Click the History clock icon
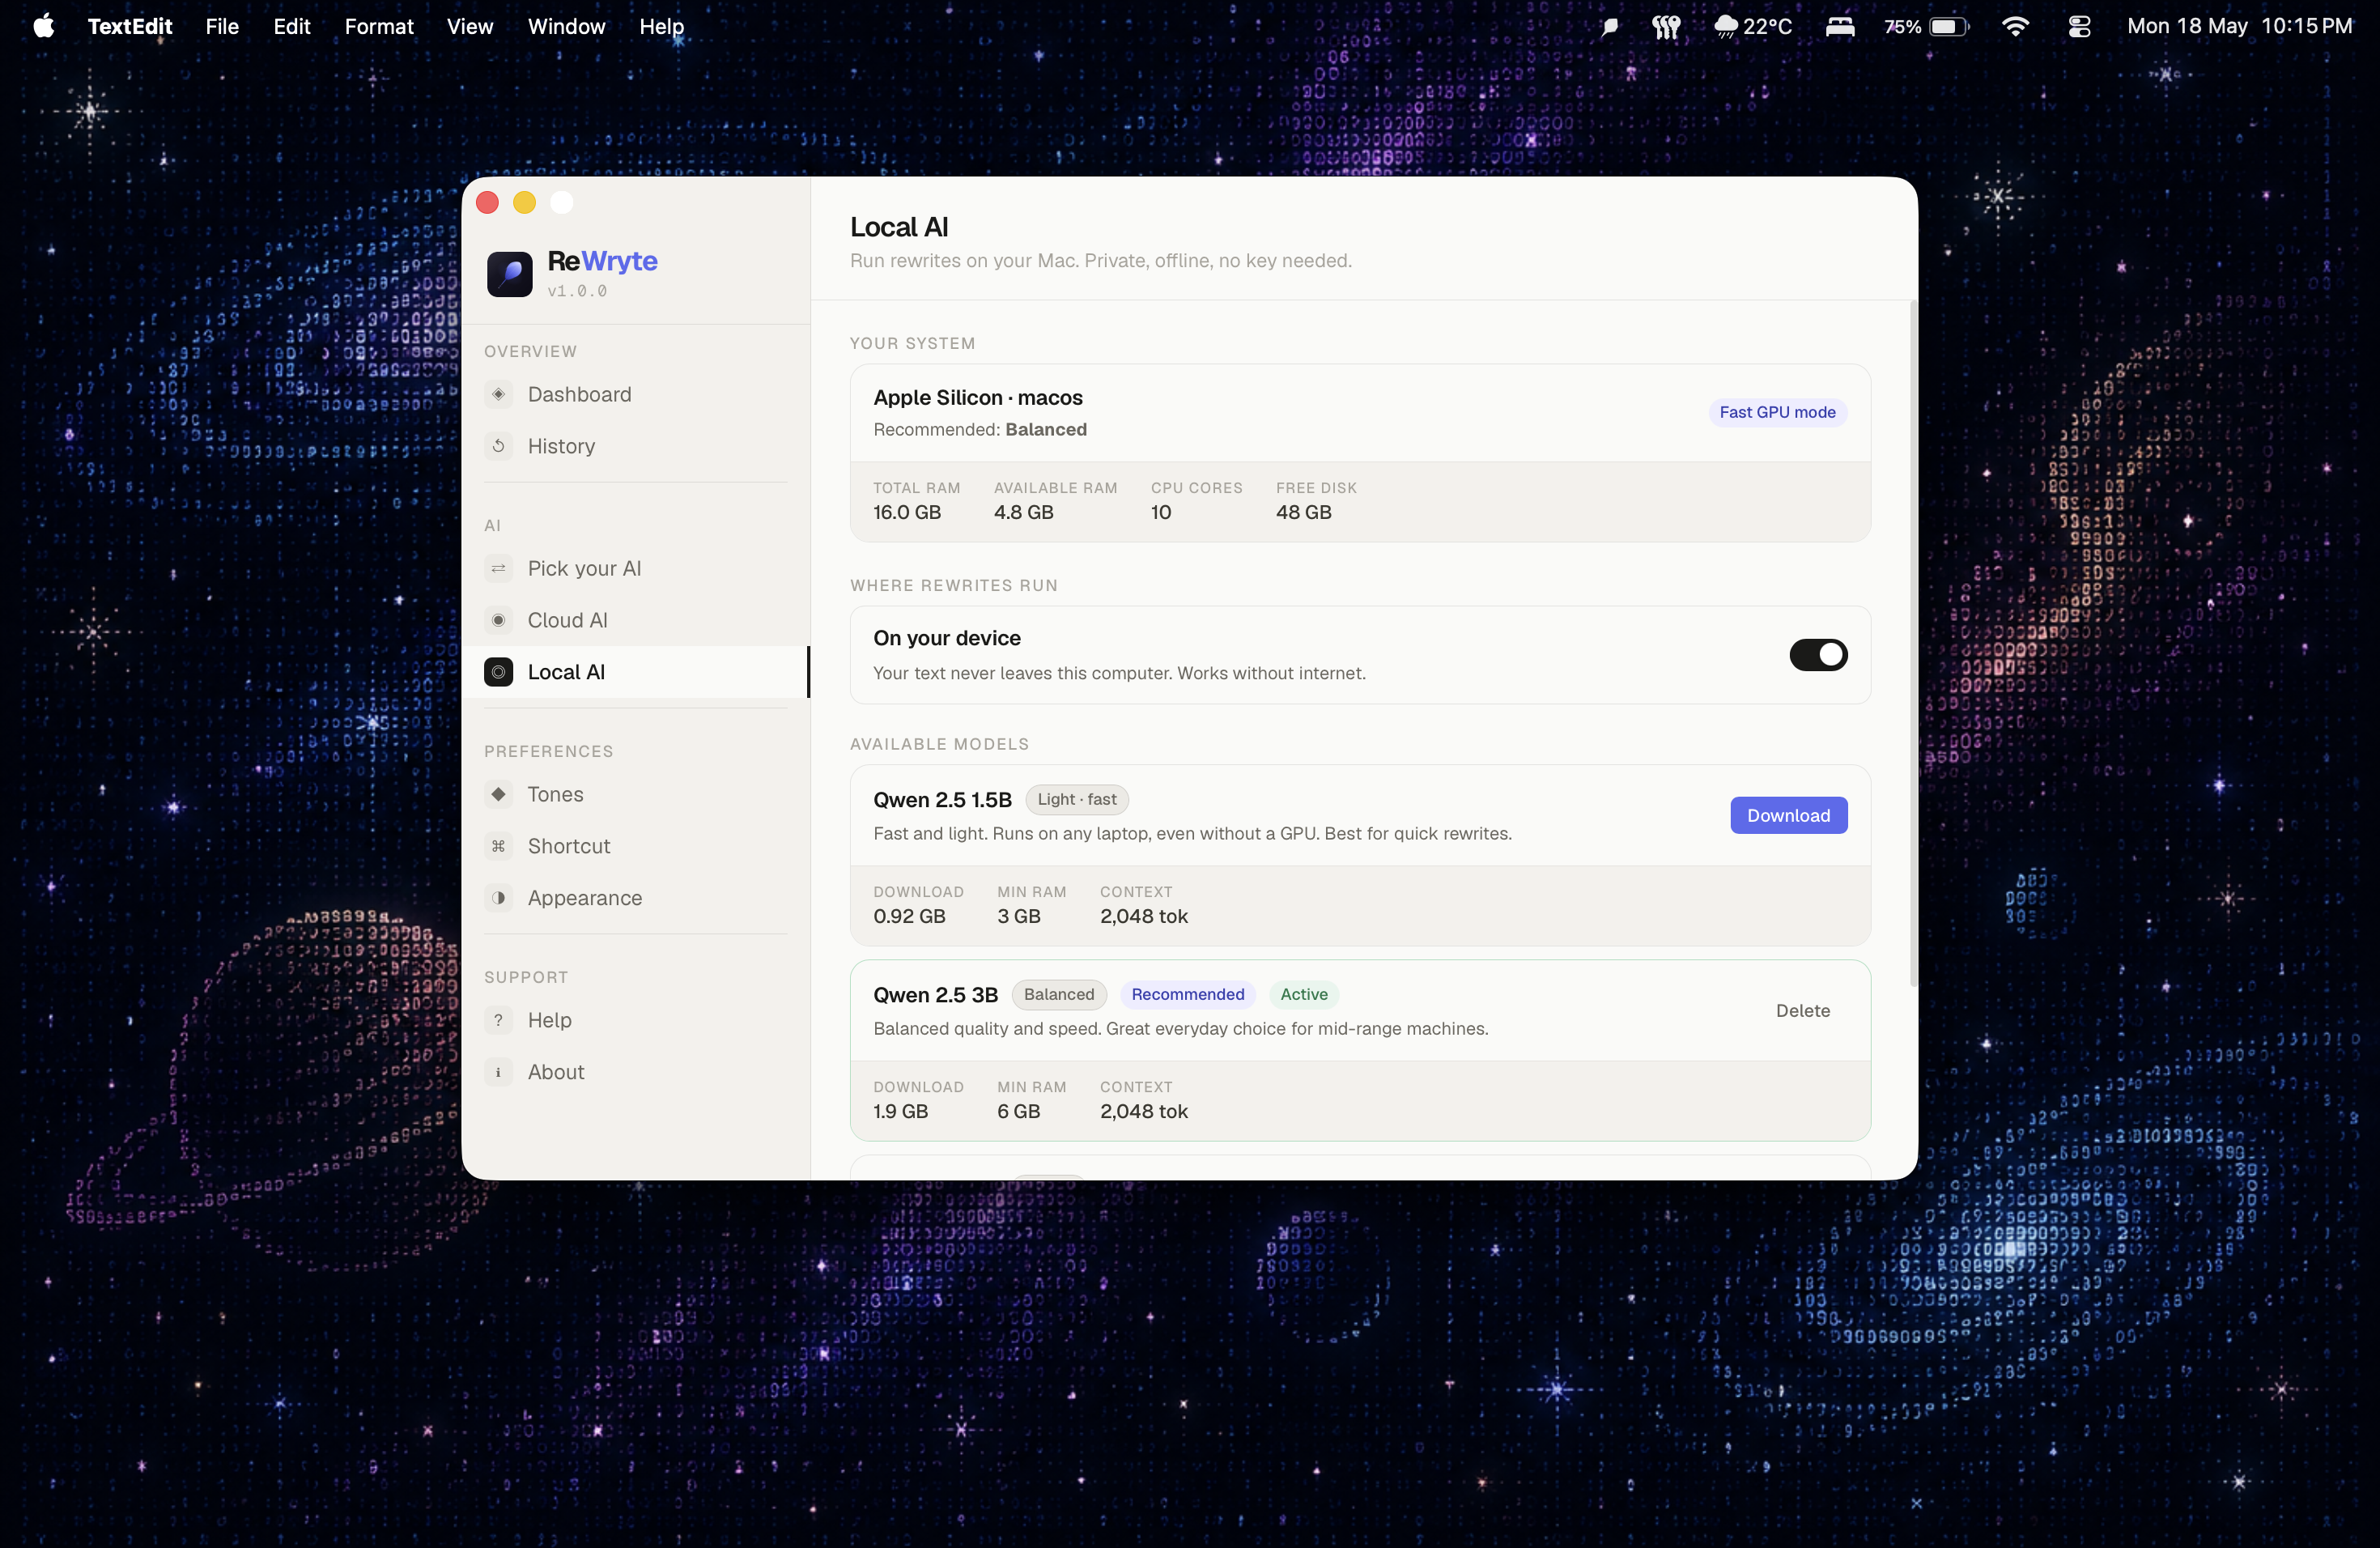The width and height of the screenshot is (2380, 1548). click(498, 446)
